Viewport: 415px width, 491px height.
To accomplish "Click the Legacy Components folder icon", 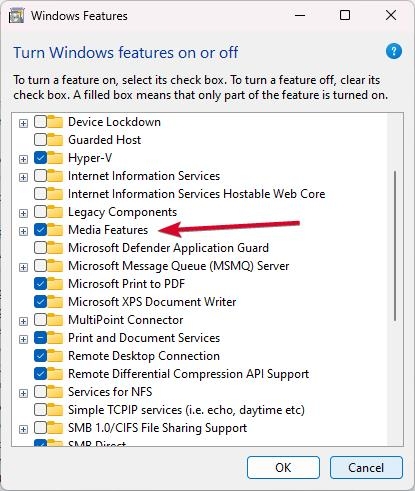I will [55, 212].
